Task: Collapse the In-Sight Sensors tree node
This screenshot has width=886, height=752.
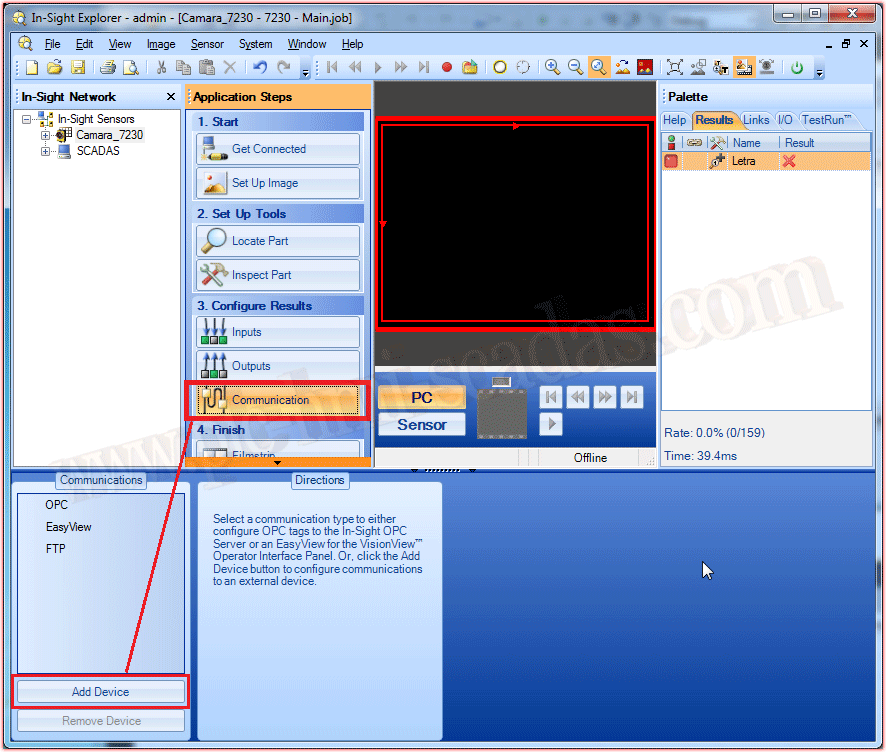Action: [26, 119]
